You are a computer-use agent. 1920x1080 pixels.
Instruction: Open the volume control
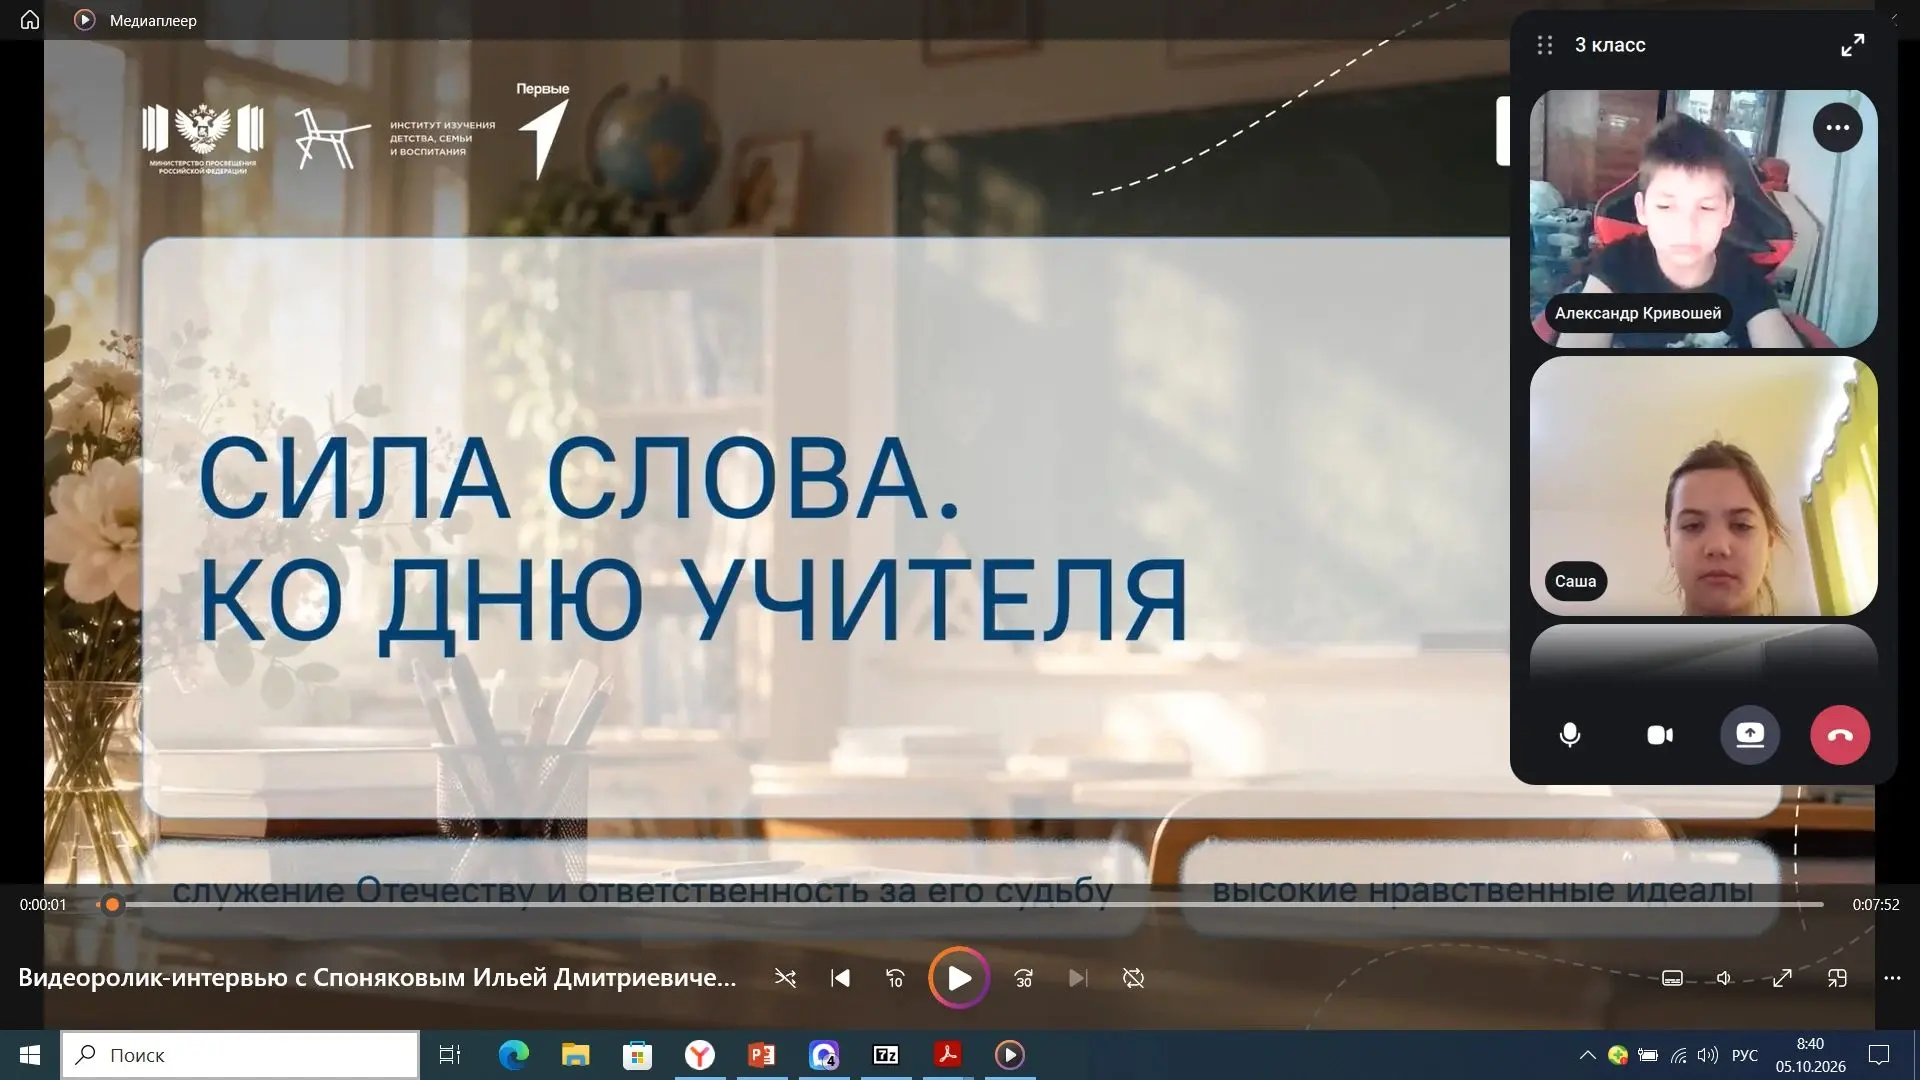coord(1724,978)
